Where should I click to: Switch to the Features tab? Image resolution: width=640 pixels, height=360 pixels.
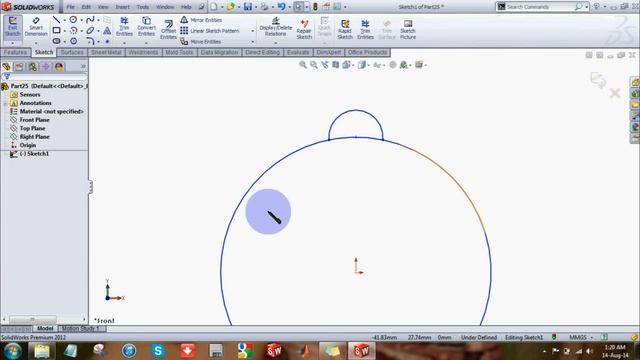pos(16,52)
